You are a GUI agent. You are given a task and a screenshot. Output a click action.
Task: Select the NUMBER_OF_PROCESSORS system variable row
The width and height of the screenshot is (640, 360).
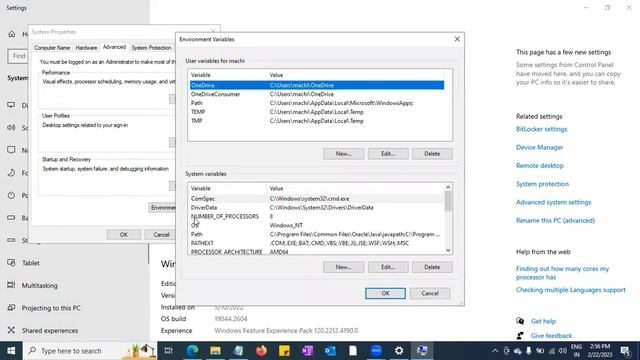tap(317, 216)
